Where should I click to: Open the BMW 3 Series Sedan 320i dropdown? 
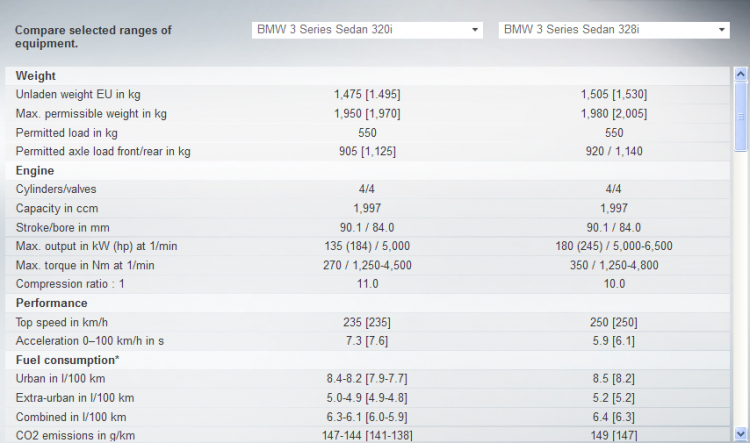367,30
